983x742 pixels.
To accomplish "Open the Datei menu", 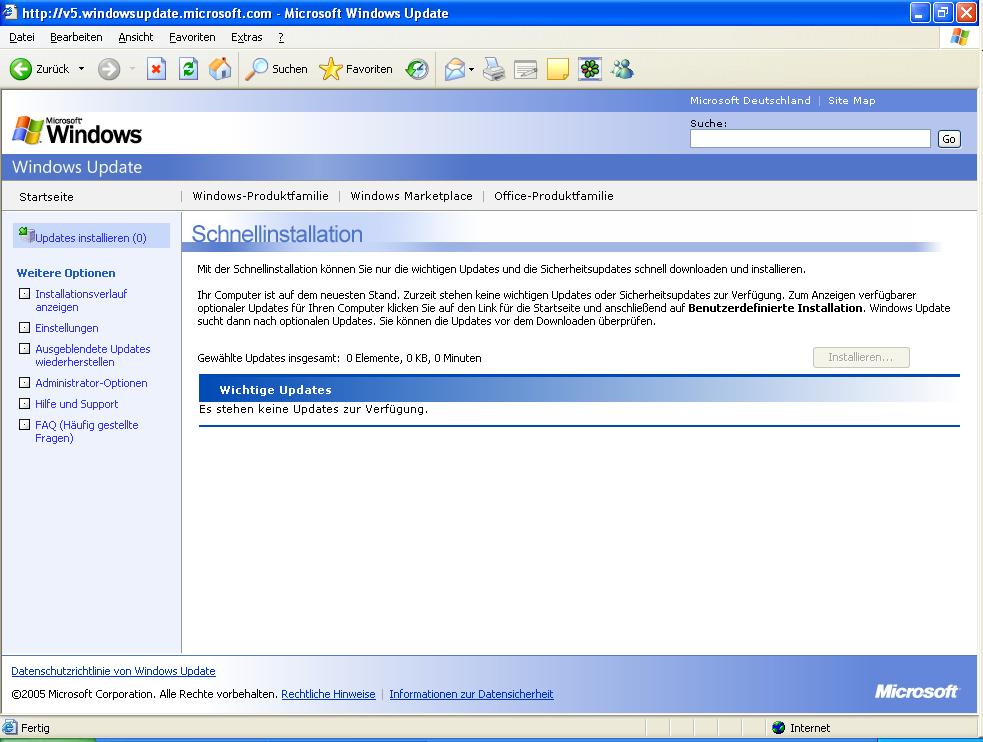I will 22,38.
